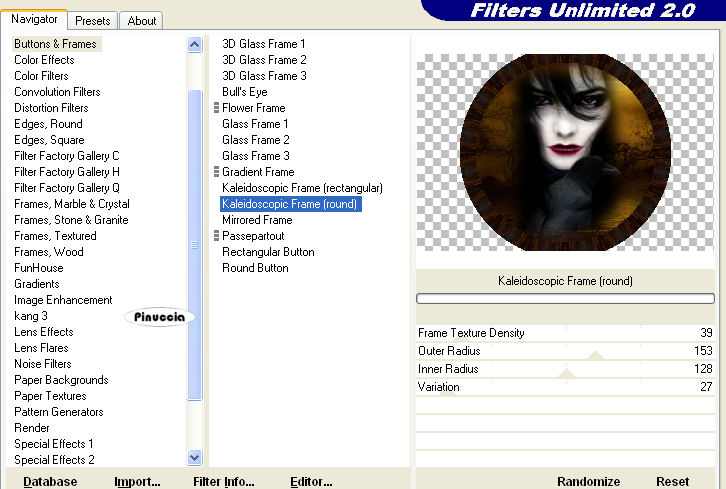
Task: Choose Kaleidoscopic Frame (rectangular) filter
Action: pyautogui.click(x=302, y=188)
